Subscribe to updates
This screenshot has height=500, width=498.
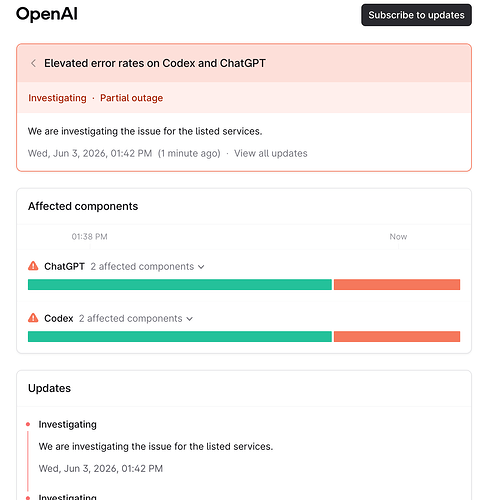pyautogui.click(x=416, y=15)
